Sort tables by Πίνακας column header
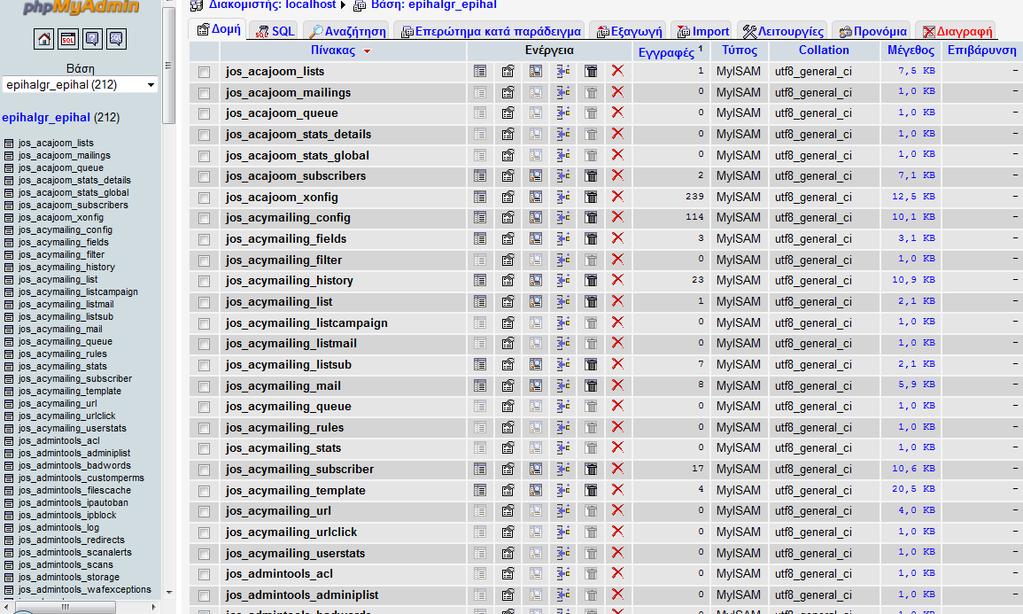Screen dimensions: 1023x614 (x=333, y=50)
